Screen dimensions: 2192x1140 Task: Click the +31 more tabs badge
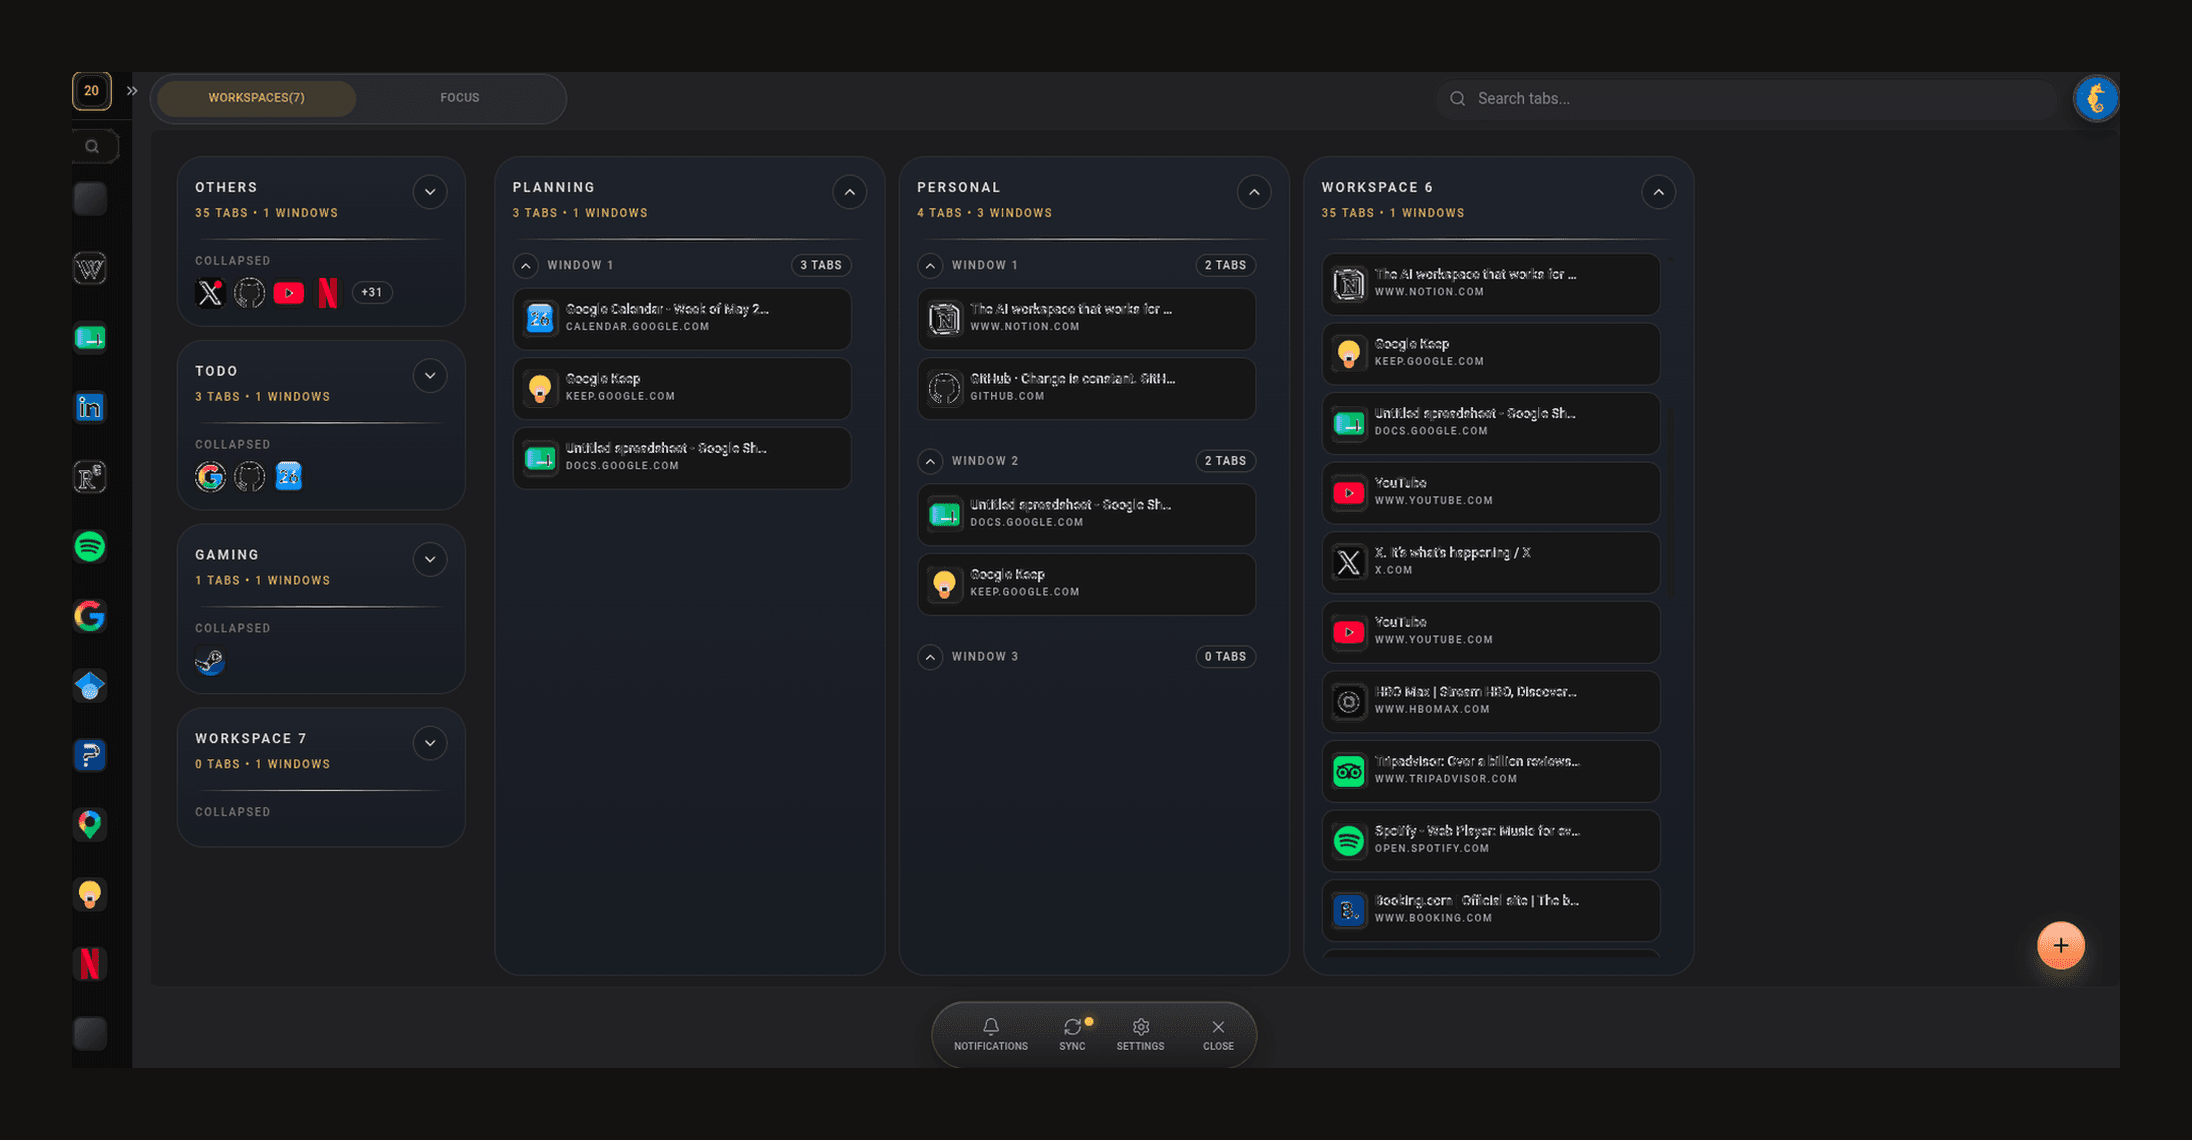coord(372,293)
